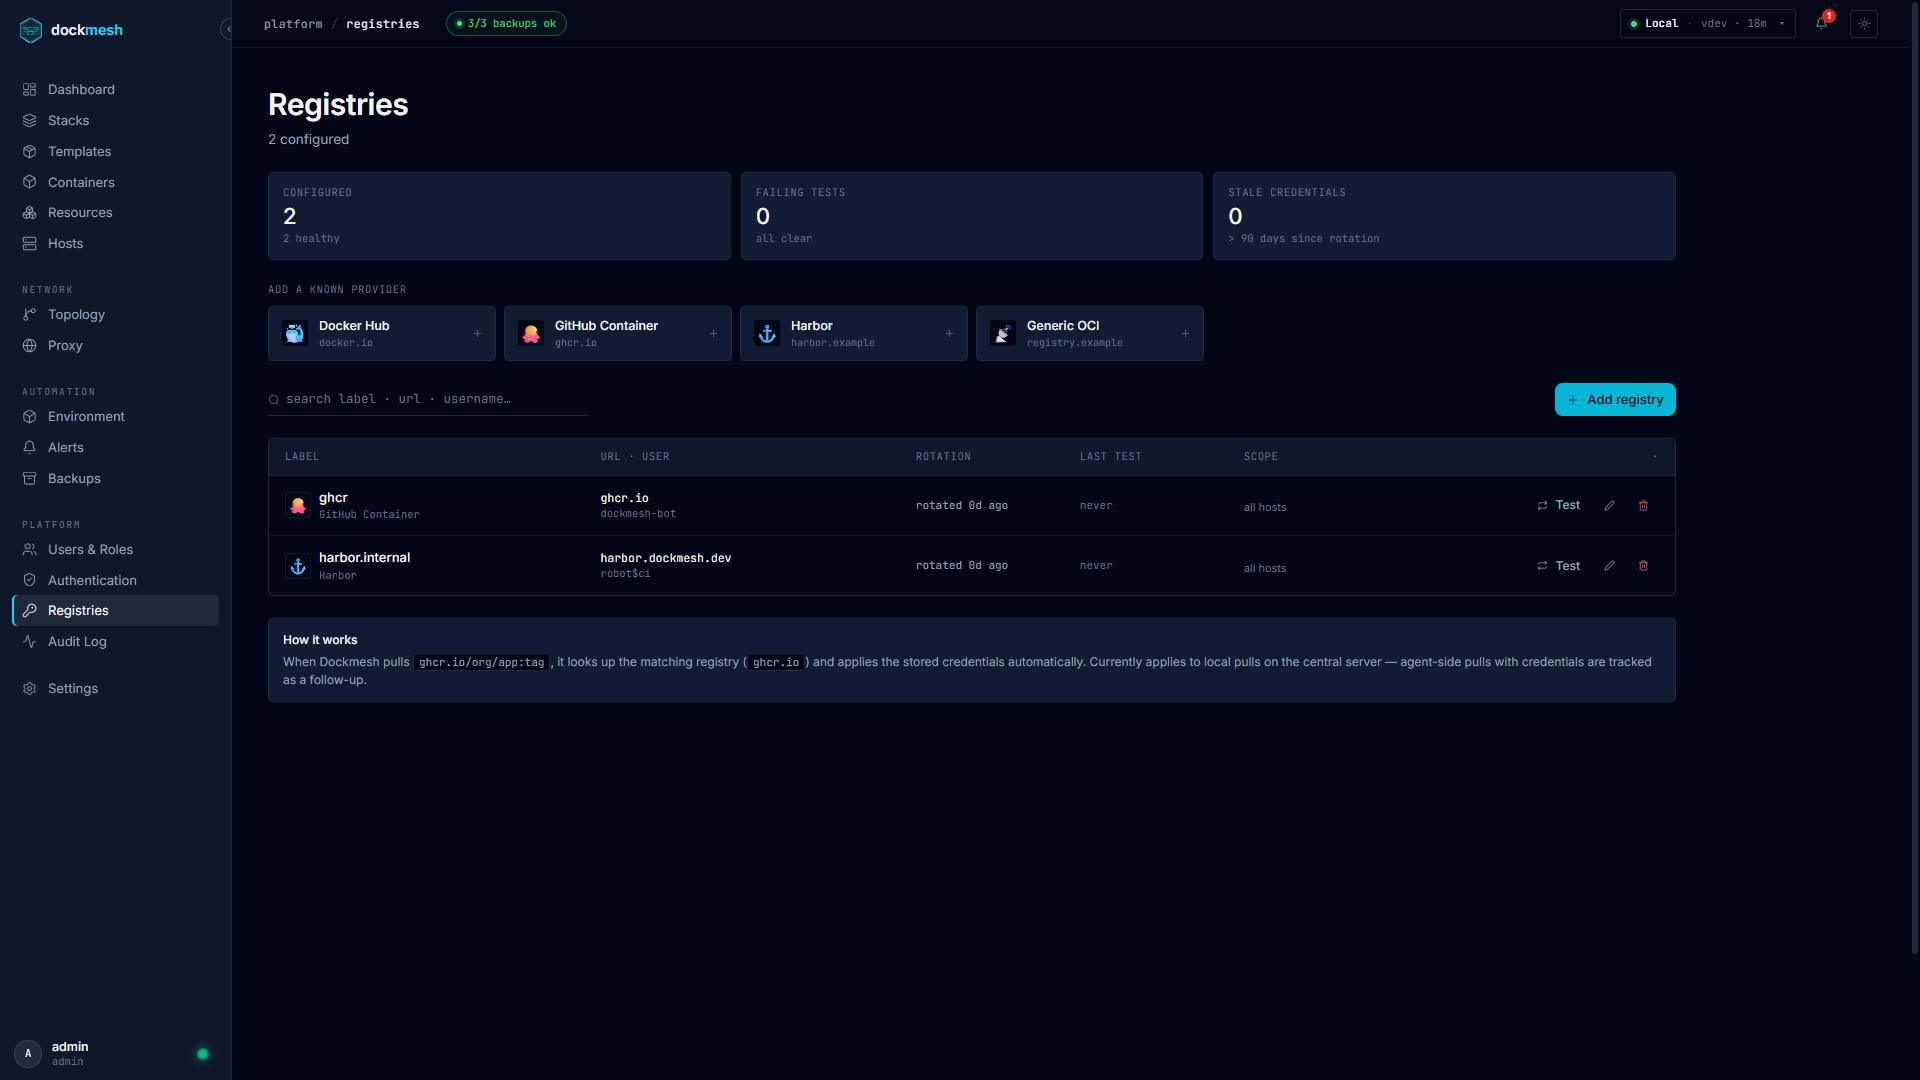Select Hosts in the sidebar
Image resolution: width=1920 pixels, height=1080 pixels.
click(x=115, y=243)
